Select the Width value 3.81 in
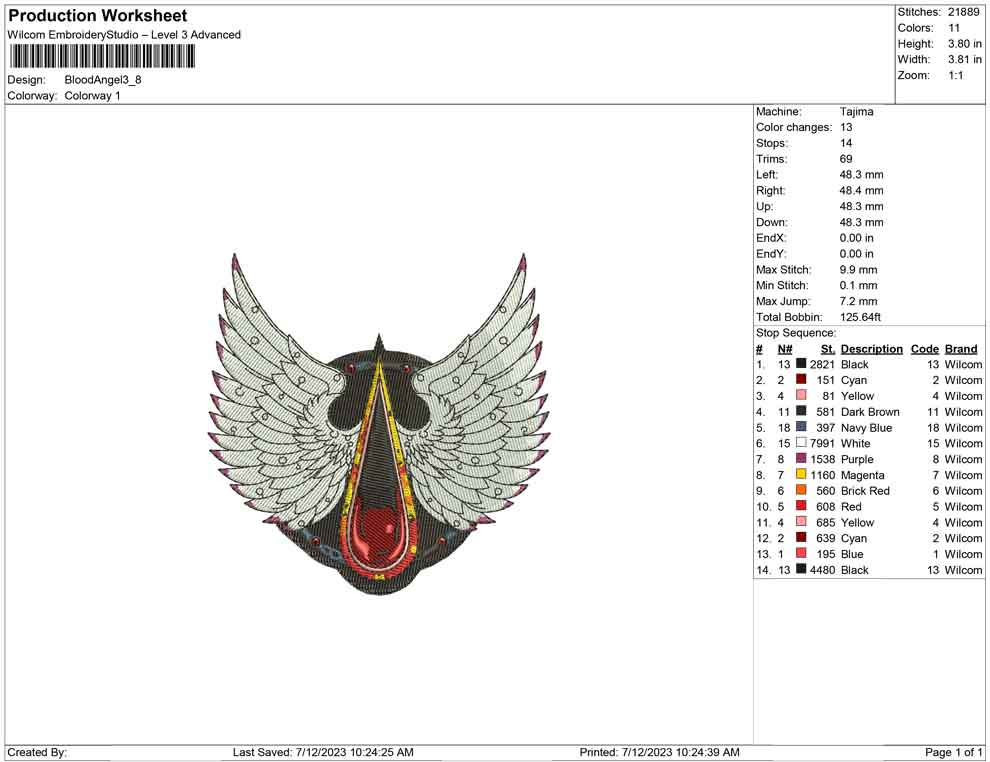The height and width of the screenshot is (762, 990). pos(965,59)
